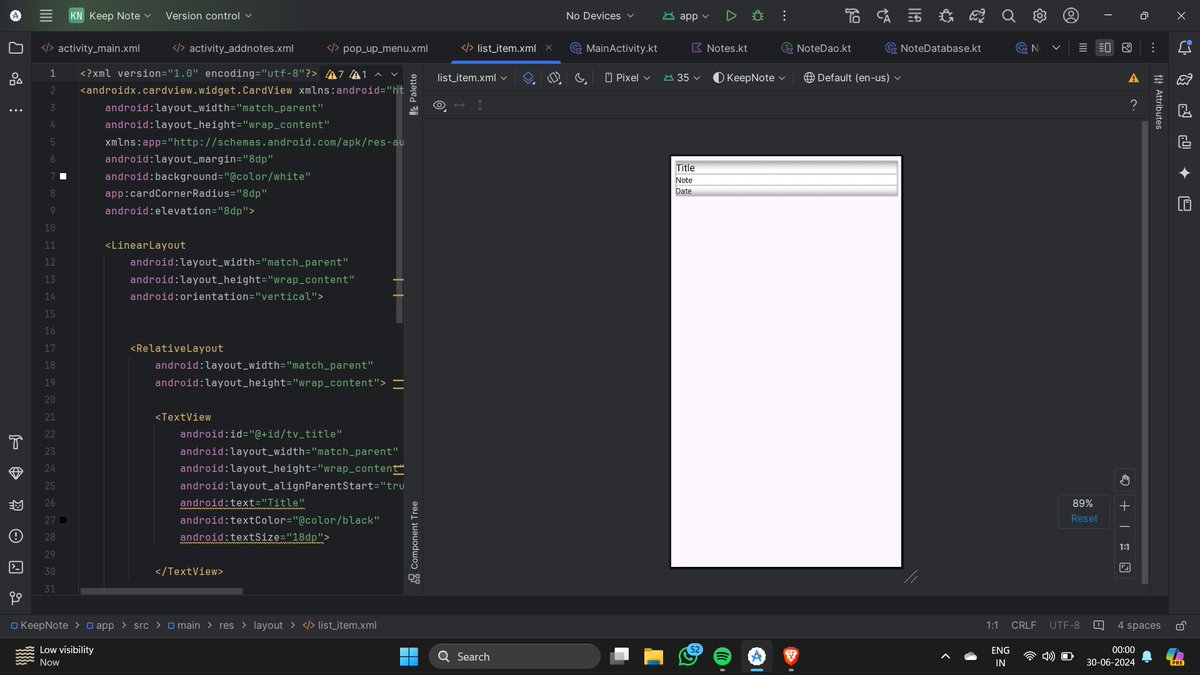Open the list_item.xml file variant dropdown
Viewport: 1200px width, 675px height.
[x=472, y=77]
